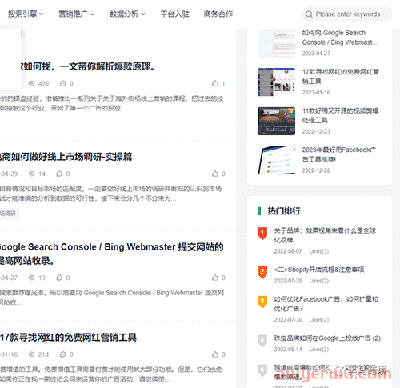Open Google Search Console / Bing Webmaster article

[111, 253]
